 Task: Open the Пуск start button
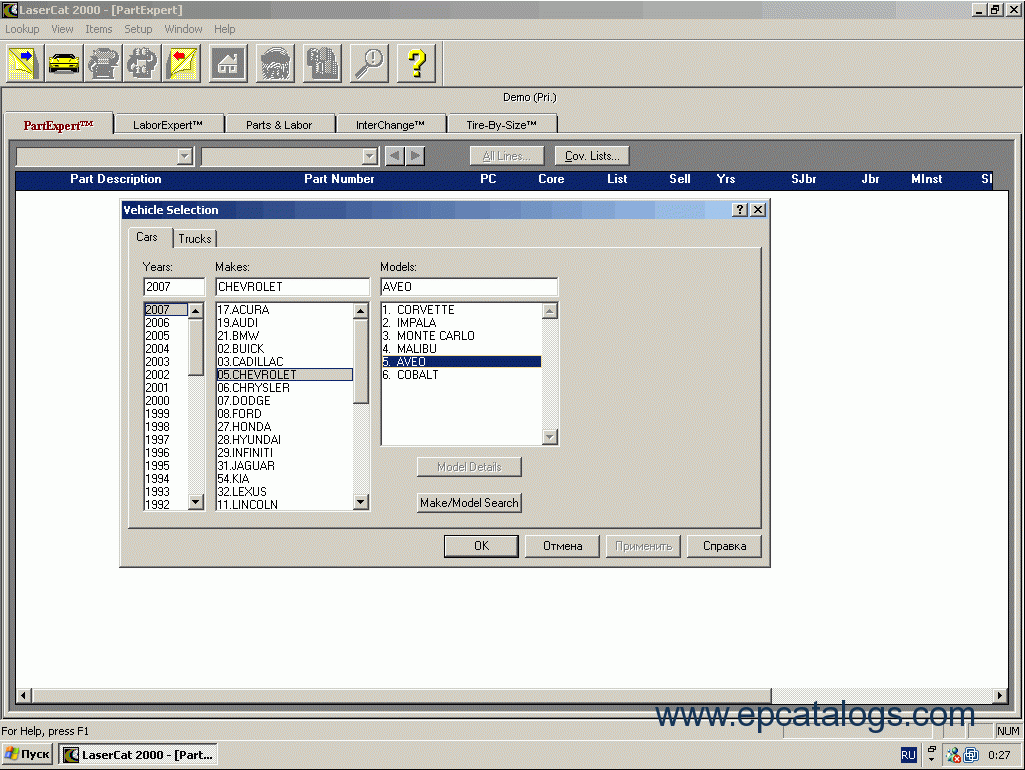[27, 754]
